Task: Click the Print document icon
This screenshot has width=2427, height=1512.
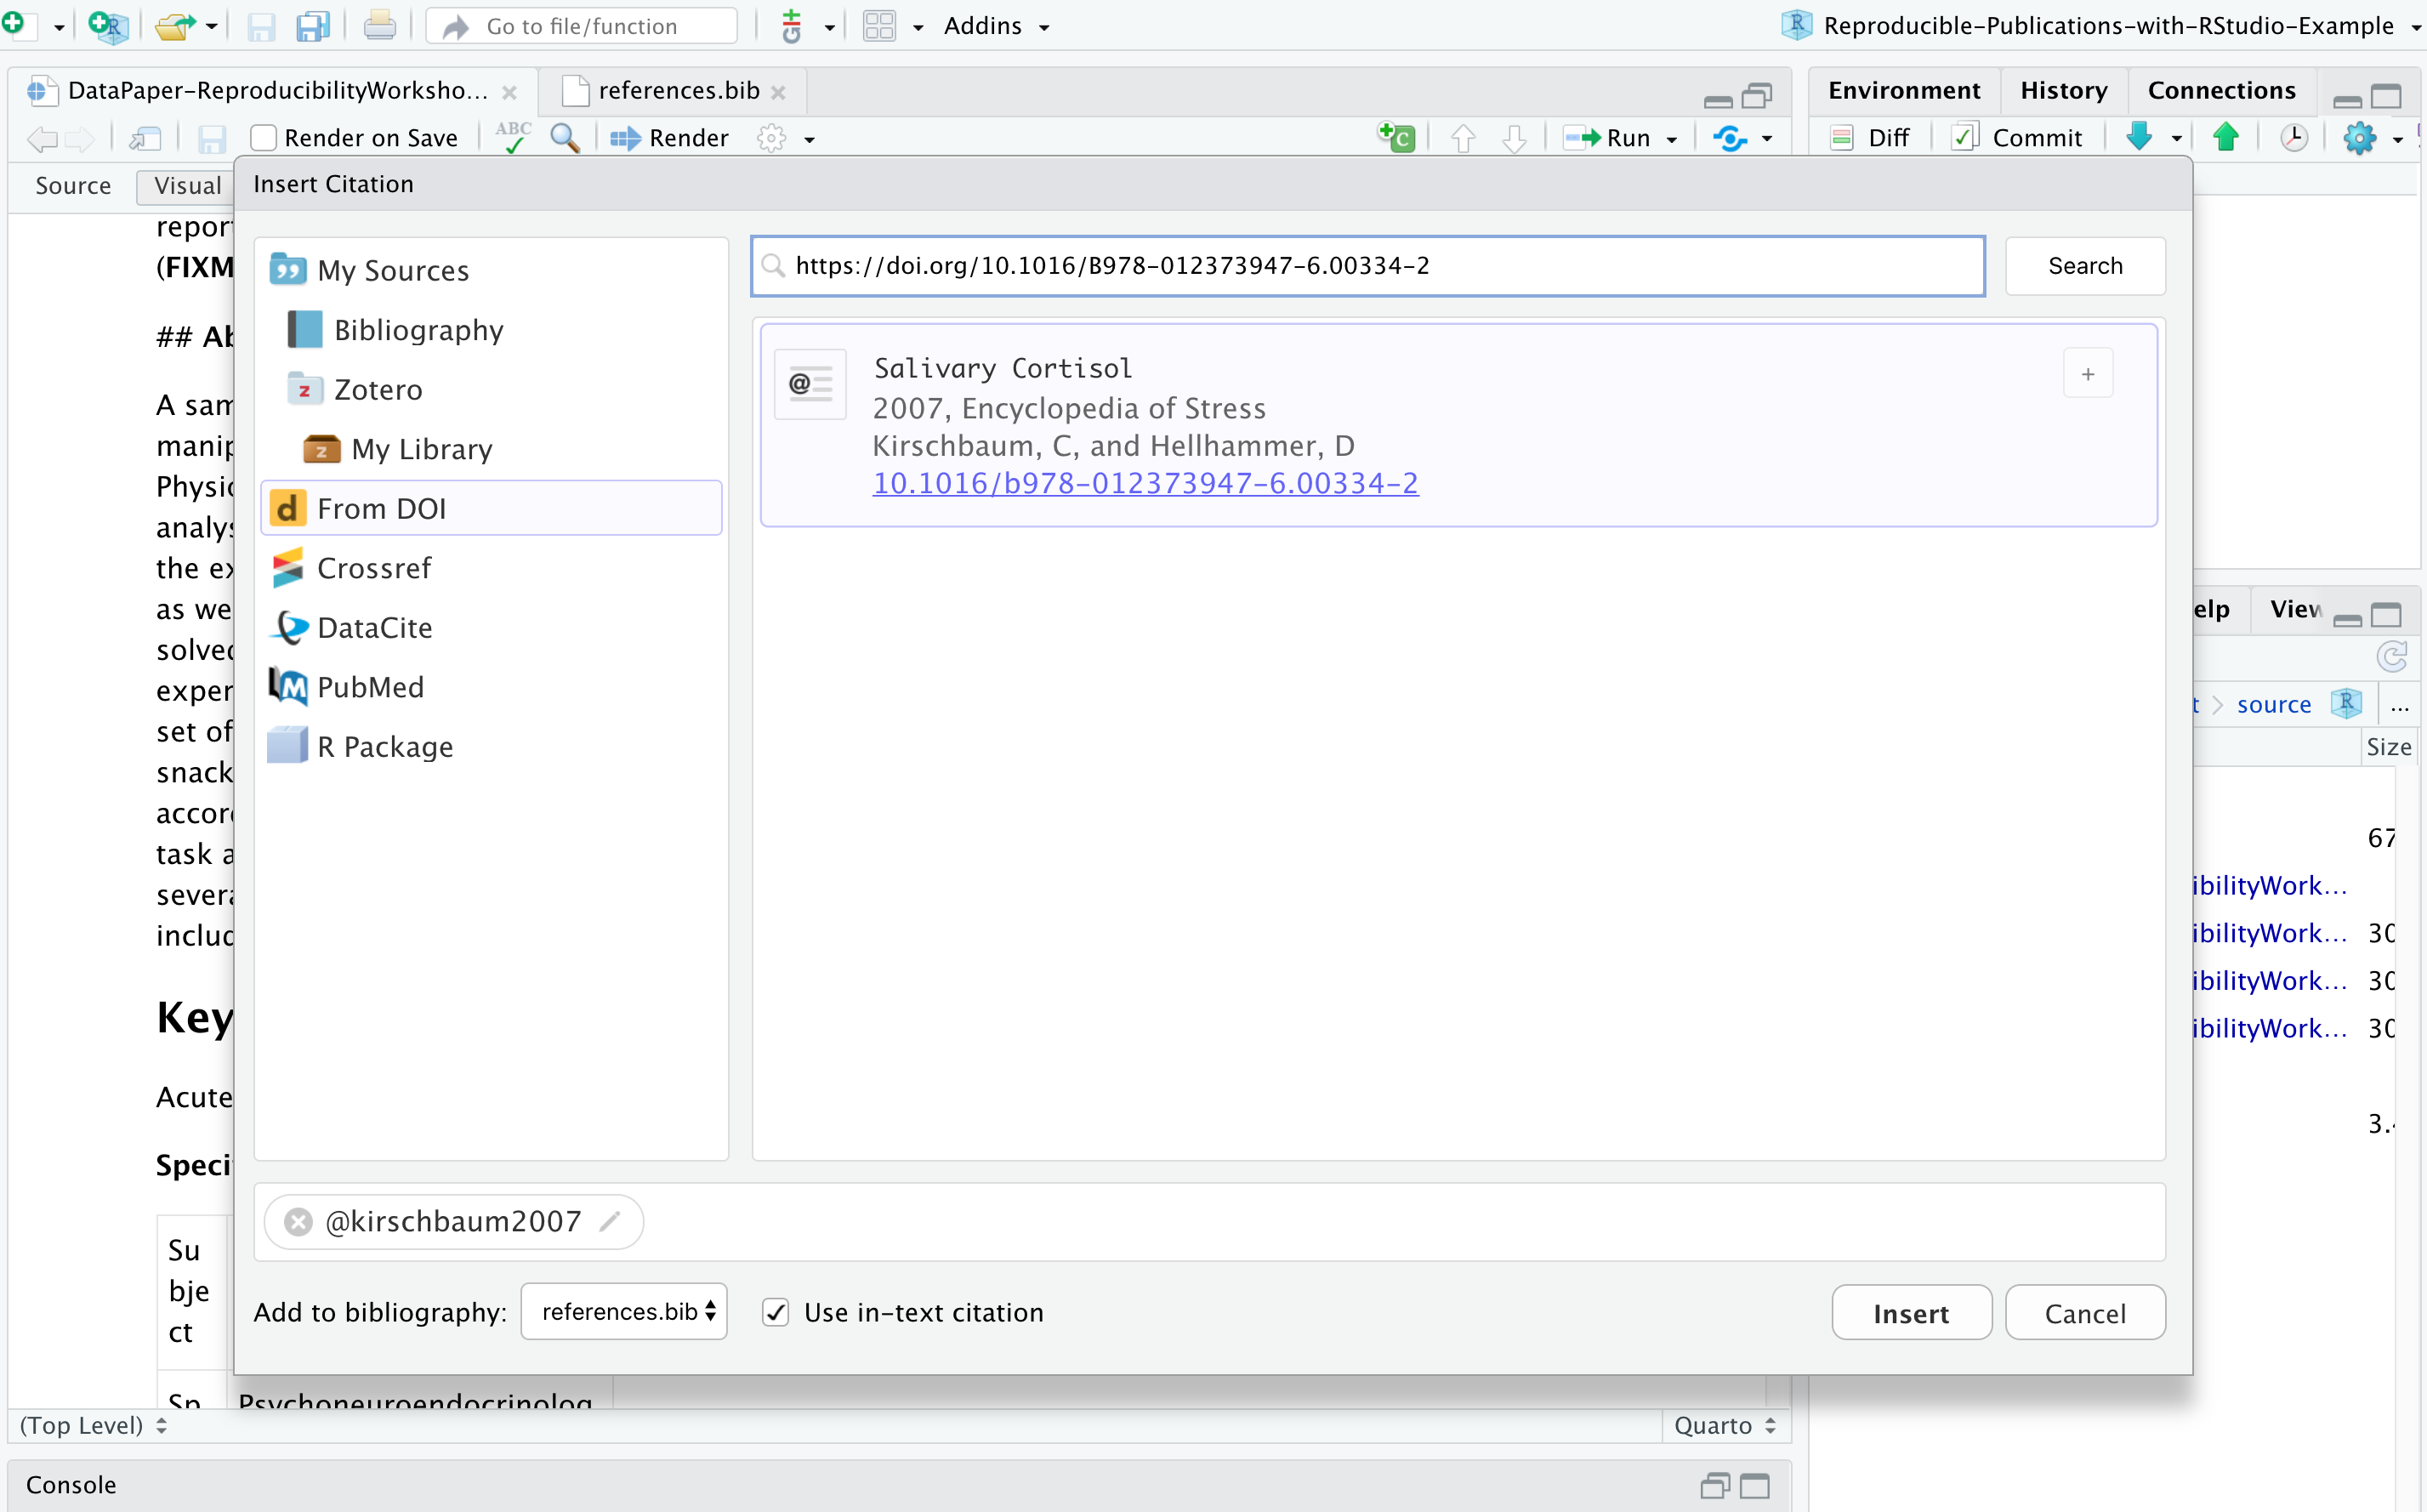Action: [379, 26]
